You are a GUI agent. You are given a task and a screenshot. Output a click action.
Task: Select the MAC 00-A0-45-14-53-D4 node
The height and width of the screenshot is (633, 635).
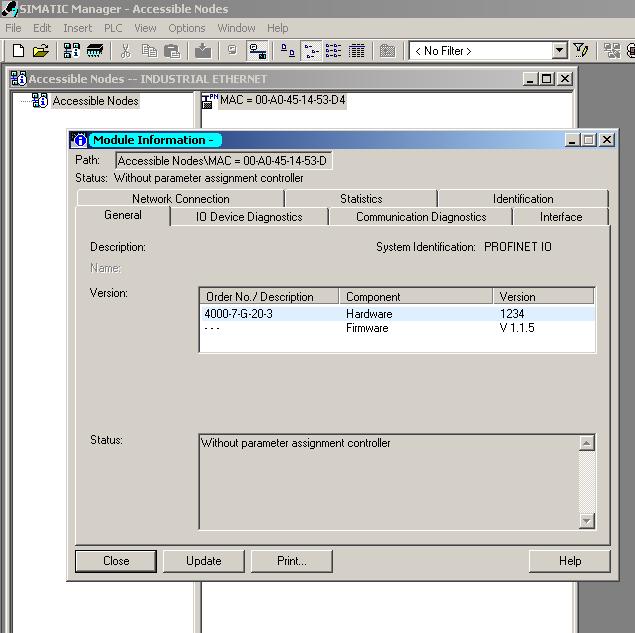tap(282, 101)
